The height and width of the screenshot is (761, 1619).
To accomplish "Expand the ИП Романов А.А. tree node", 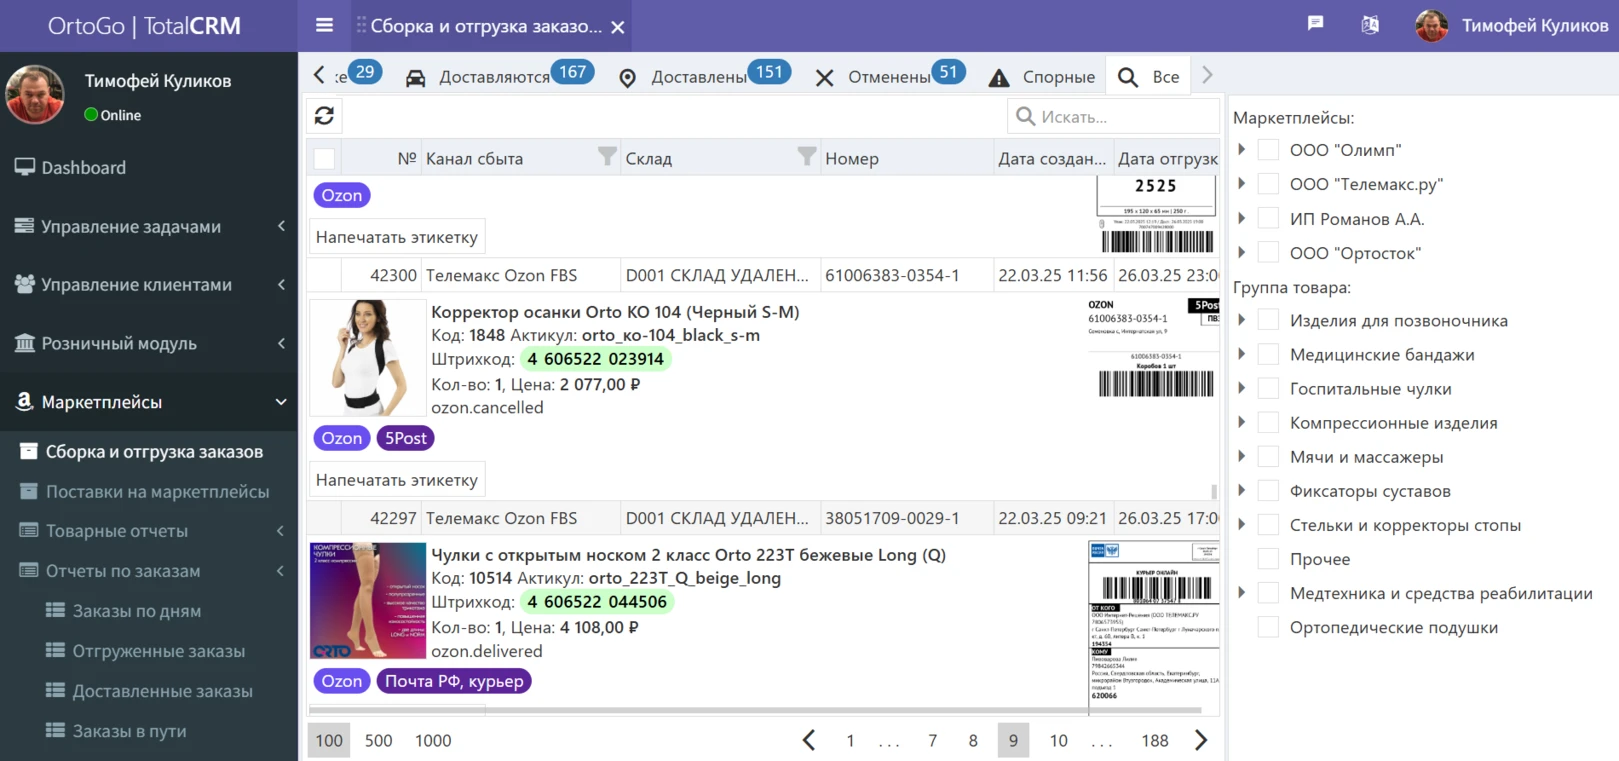I will tap(1242, 219).
